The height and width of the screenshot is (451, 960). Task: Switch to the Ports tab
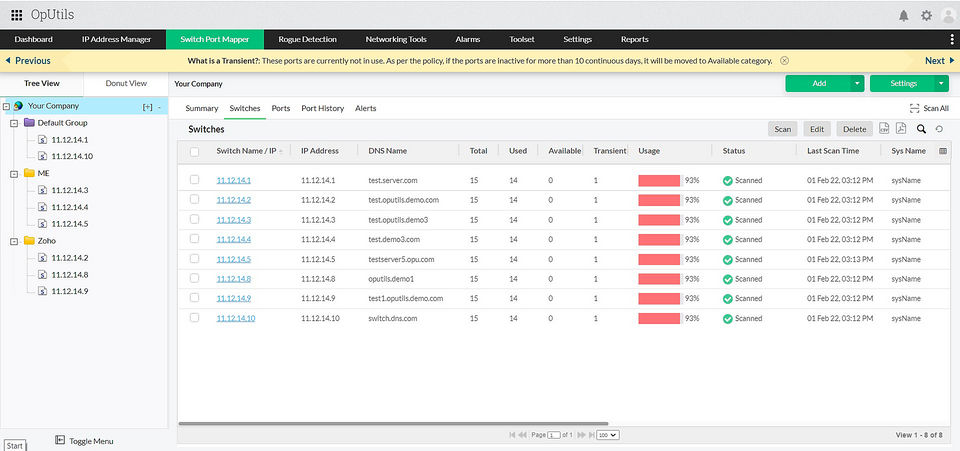tap(281, 108)
